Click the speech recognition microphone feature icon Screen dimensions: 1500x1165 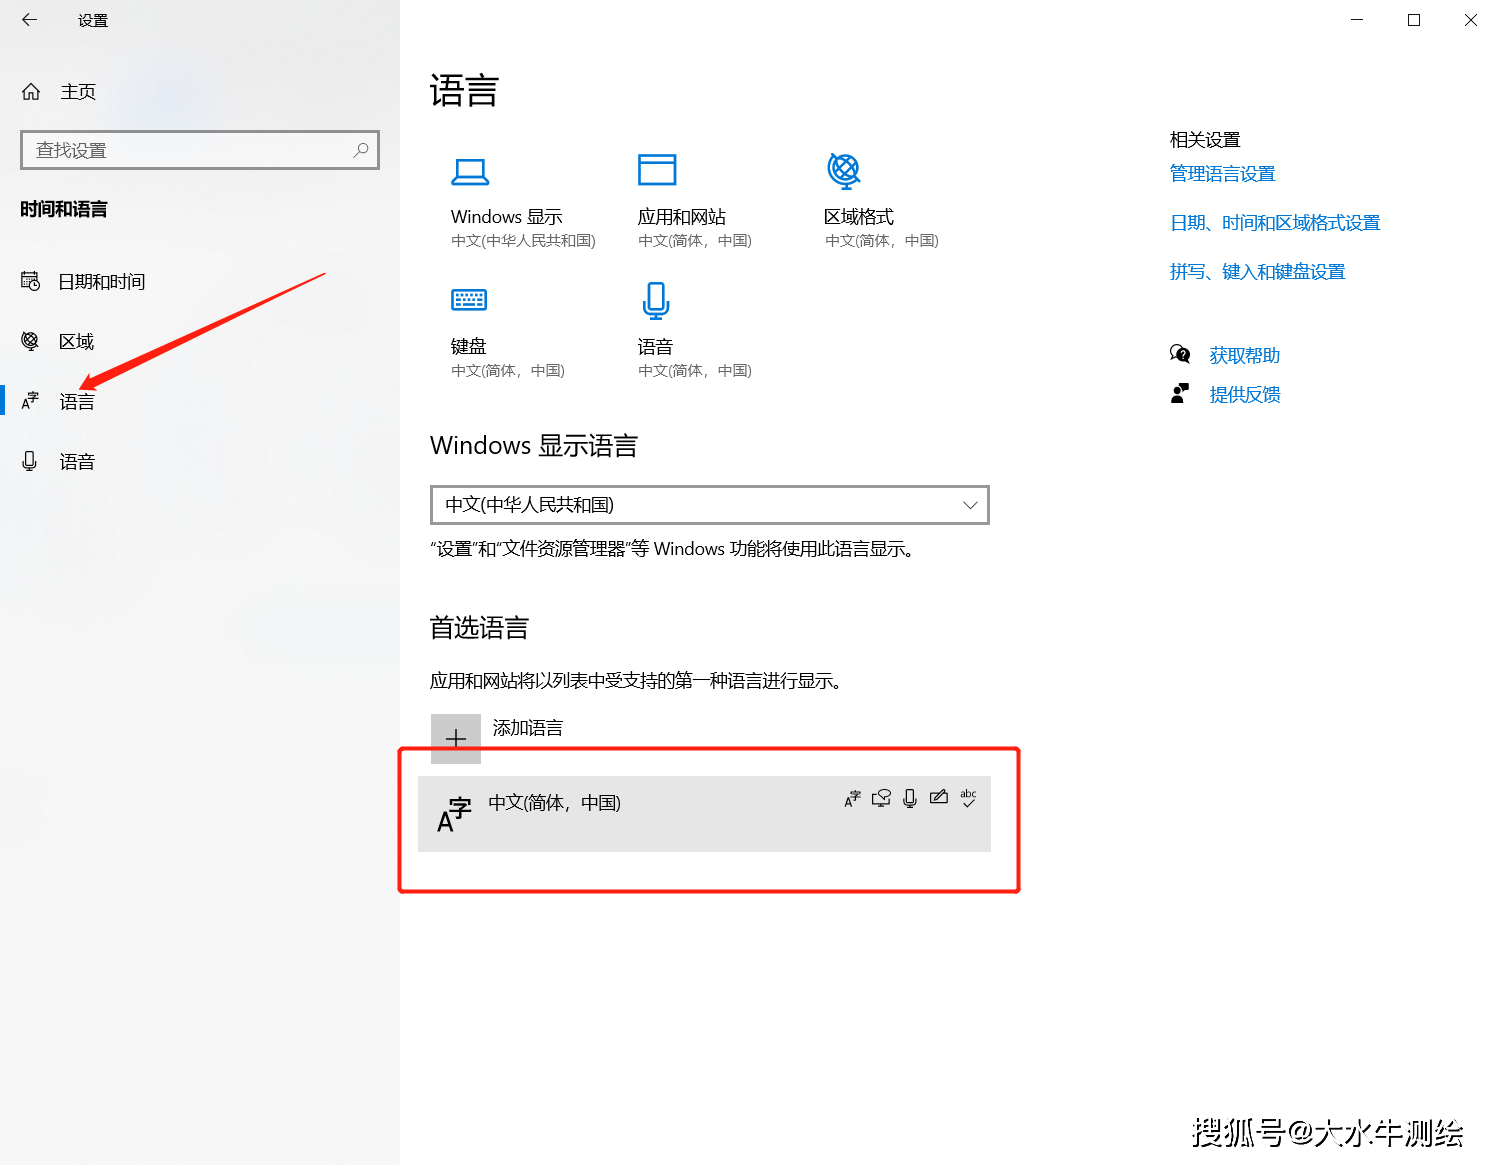(x=910, y=798)
